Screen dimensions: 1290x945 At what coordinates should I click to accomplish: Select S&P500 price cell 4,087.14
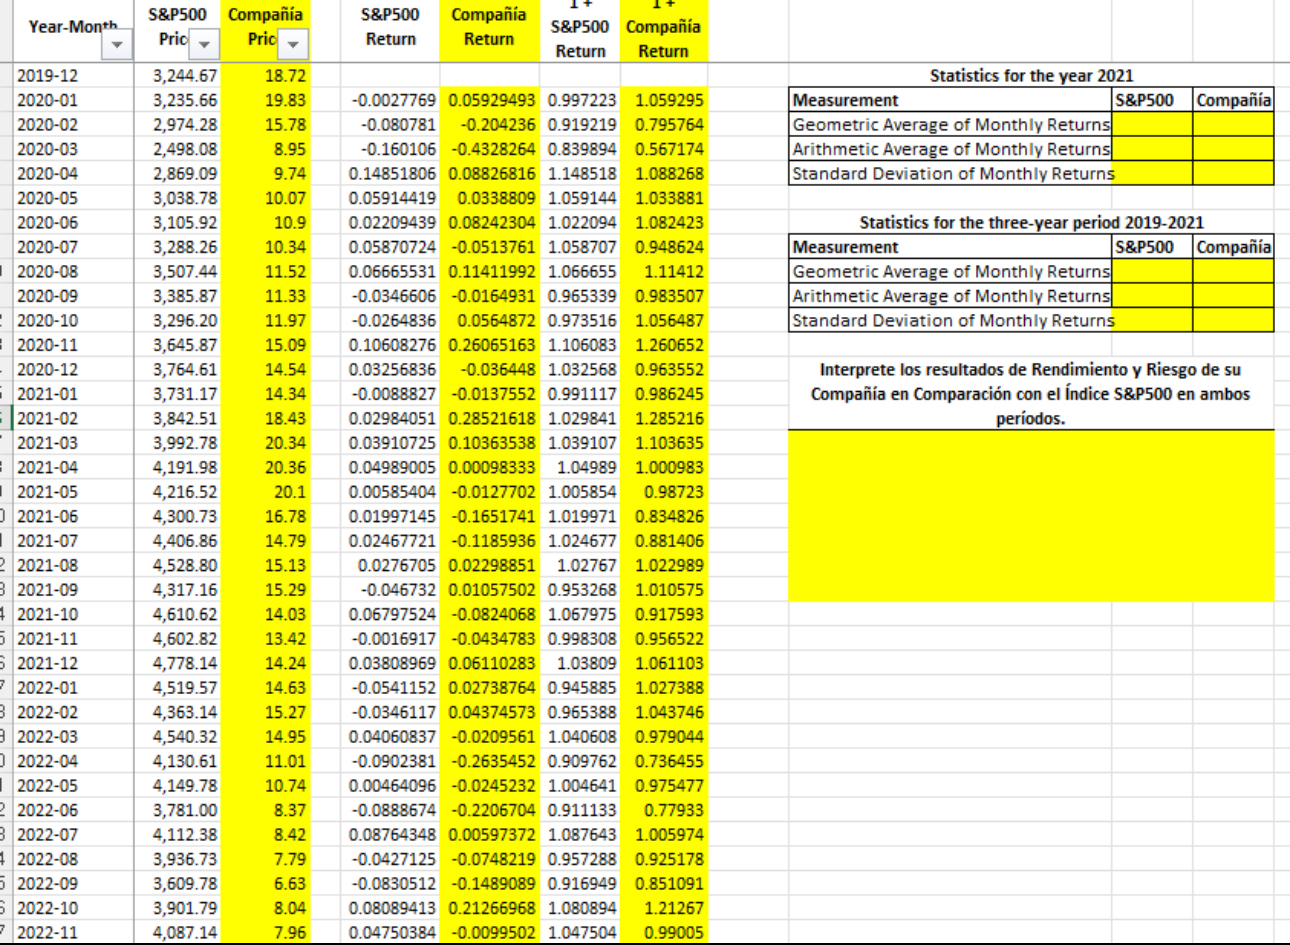(178, 932)
